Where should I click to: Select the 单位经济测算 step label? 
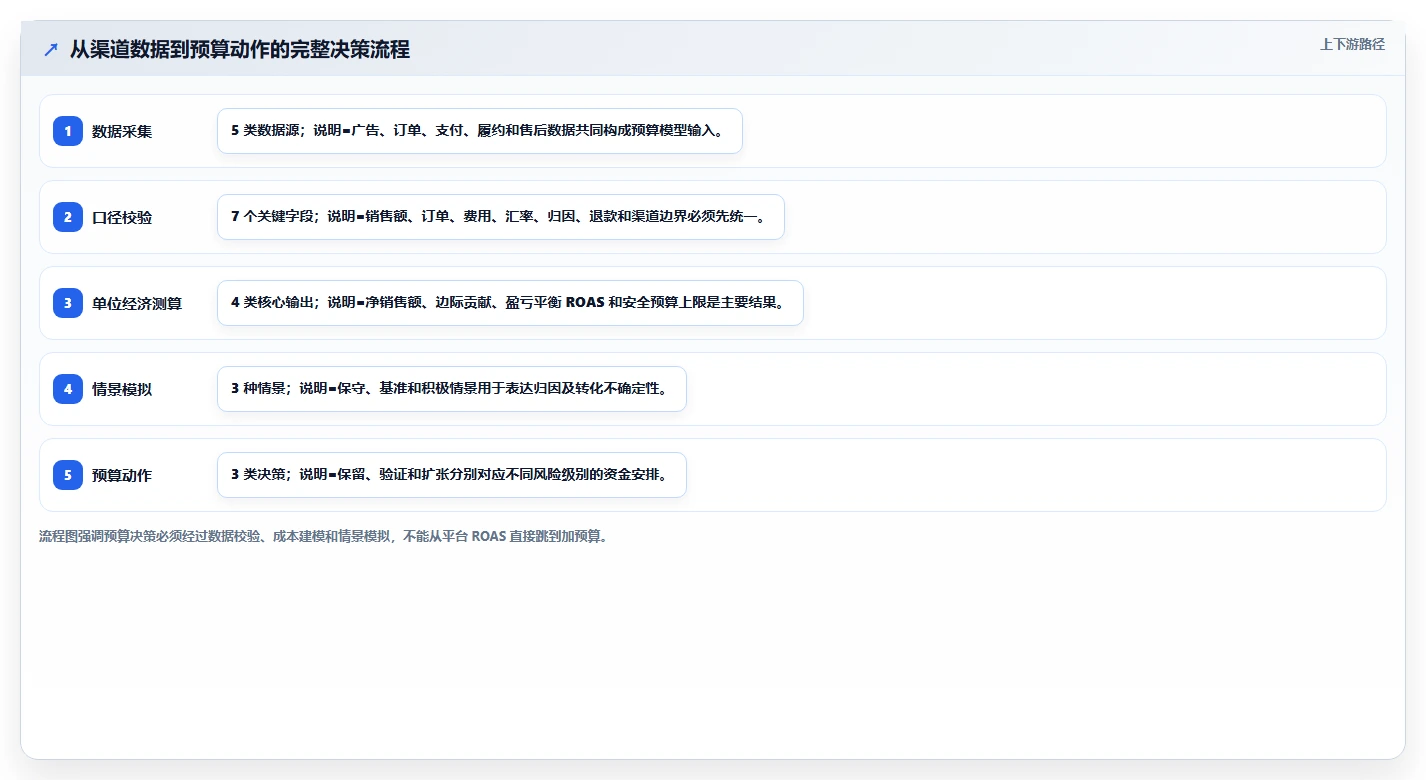(137, 303)
